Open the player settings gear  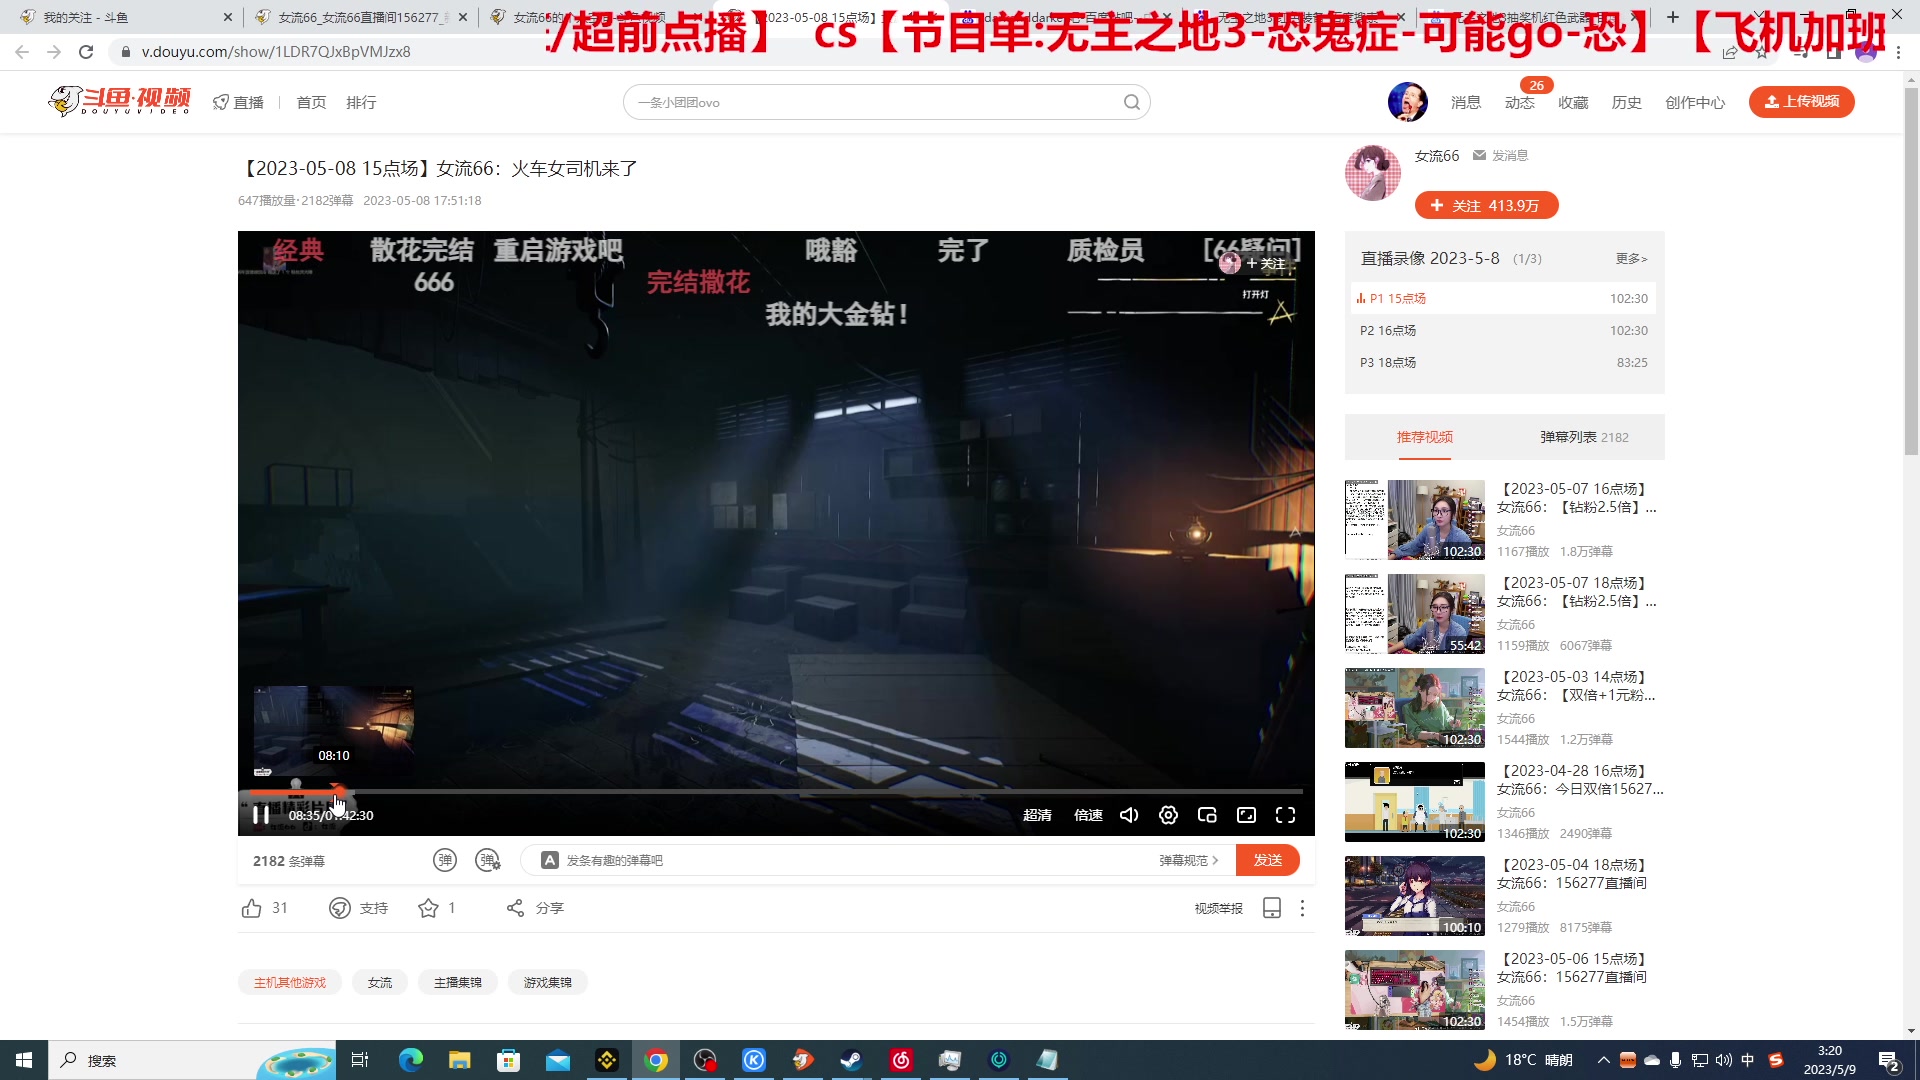[1168, 815]
